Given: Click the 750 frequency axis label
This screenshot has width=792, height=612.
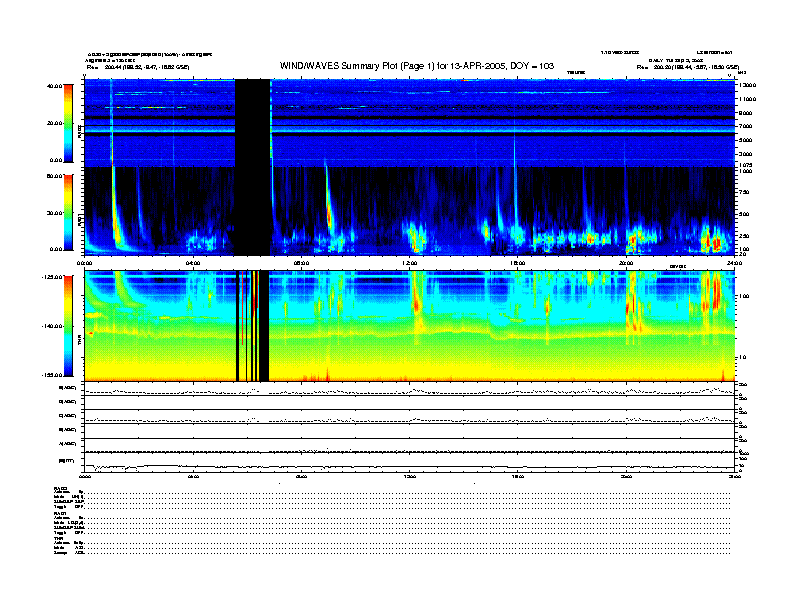Looking at the screenshot, I should pos(744,192).
